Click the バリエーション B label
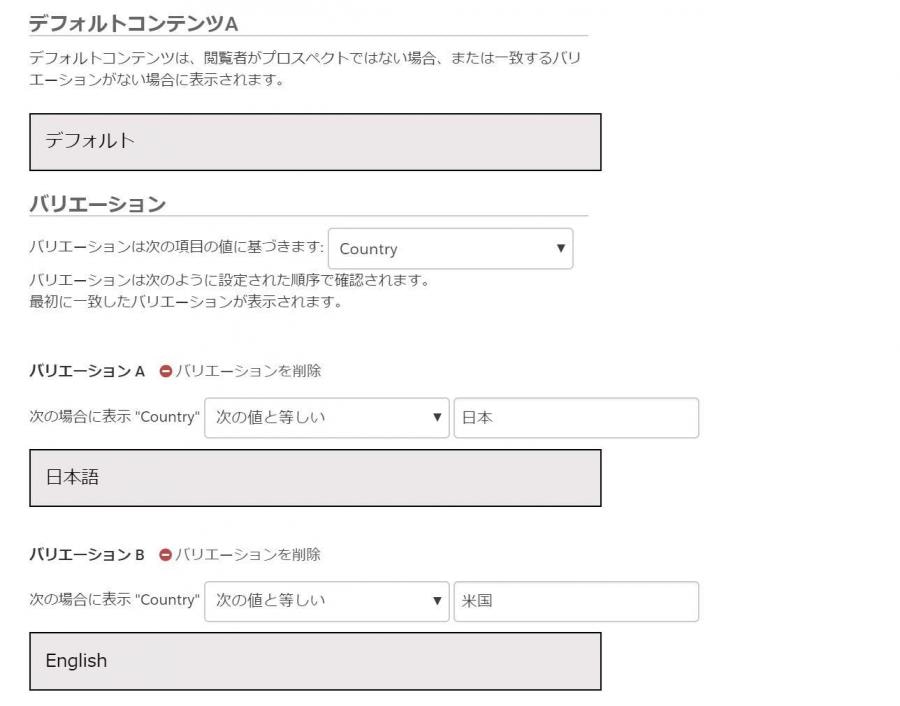900x706 pixels. coord(87,555)
